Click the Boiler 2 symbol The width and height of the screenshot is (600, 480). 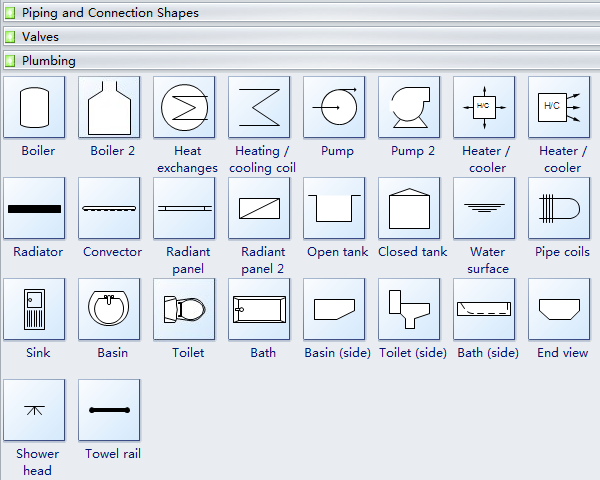tap(109, 107)
